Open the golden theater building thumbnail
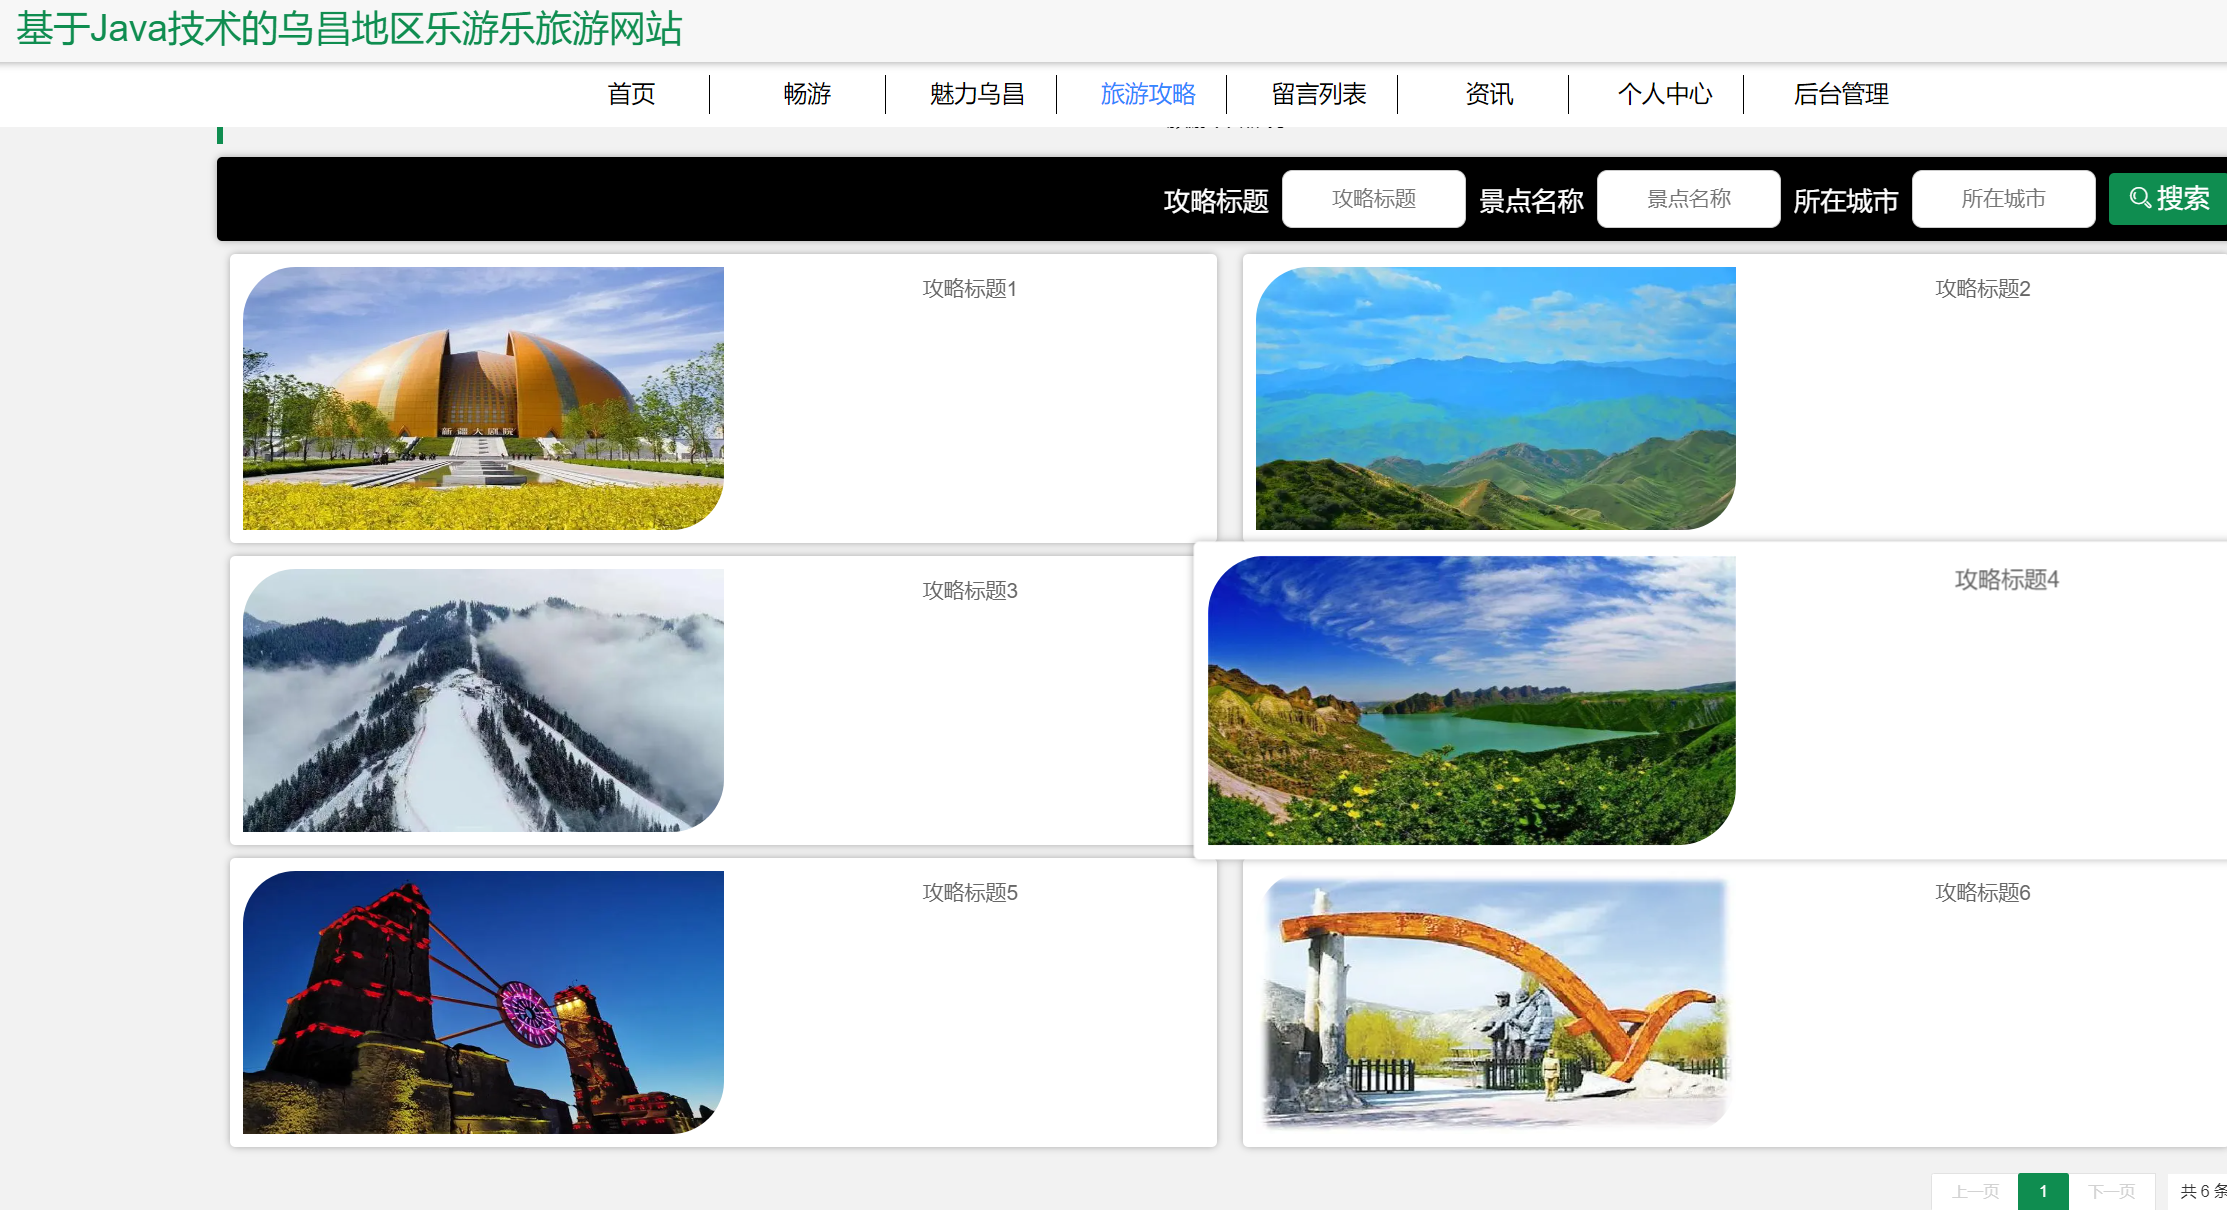Image resolution: width=2227 pixels, height=1210 pixels. point(483,398)
